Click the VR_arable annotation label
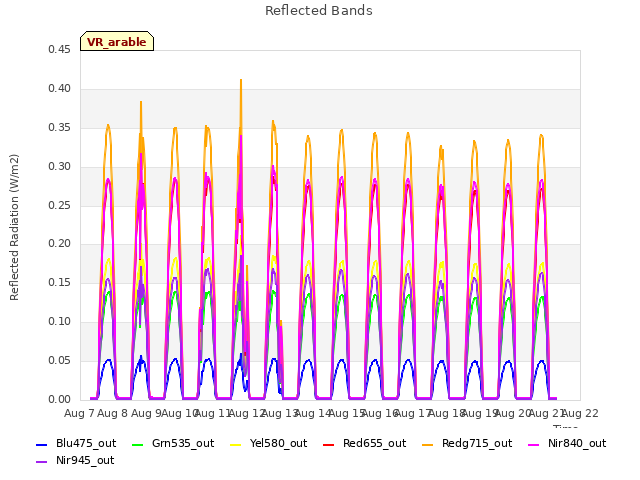 point(117,42)
